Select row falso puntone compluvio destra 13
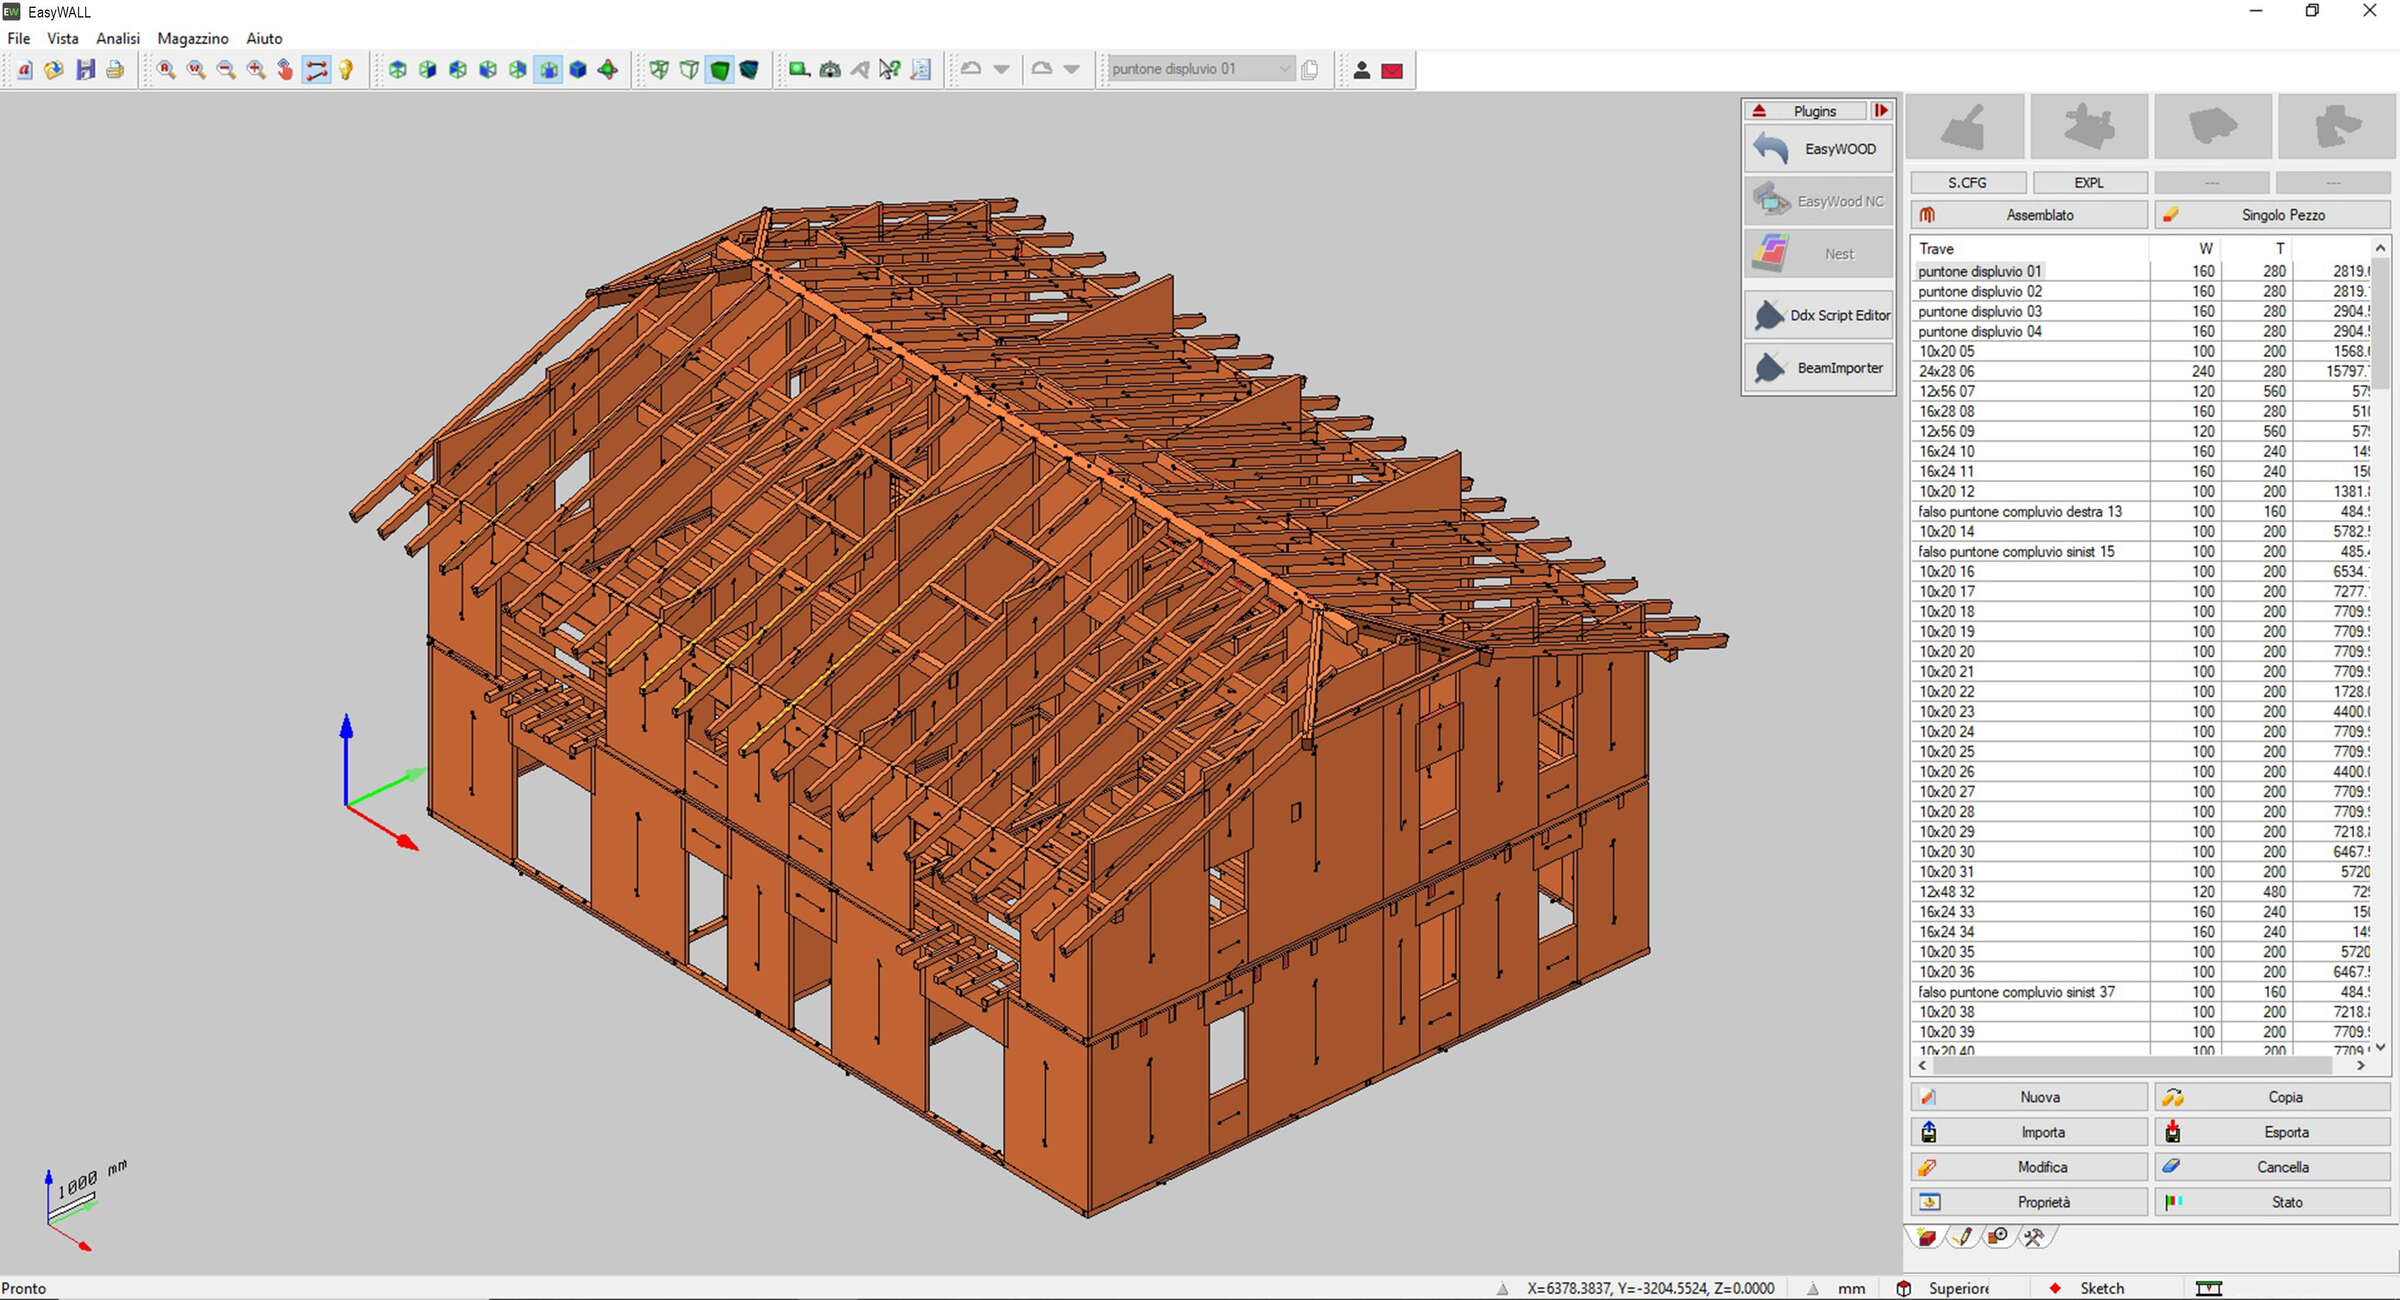Screen dimensions: 2400x1300 click(x=2142, y=511)
